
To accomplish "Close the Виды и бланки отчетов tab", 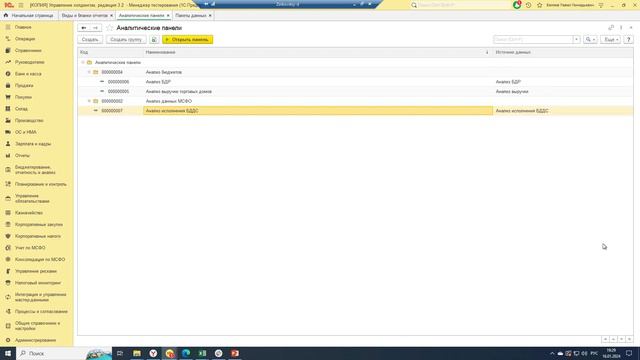I will [x=111, y=16].
